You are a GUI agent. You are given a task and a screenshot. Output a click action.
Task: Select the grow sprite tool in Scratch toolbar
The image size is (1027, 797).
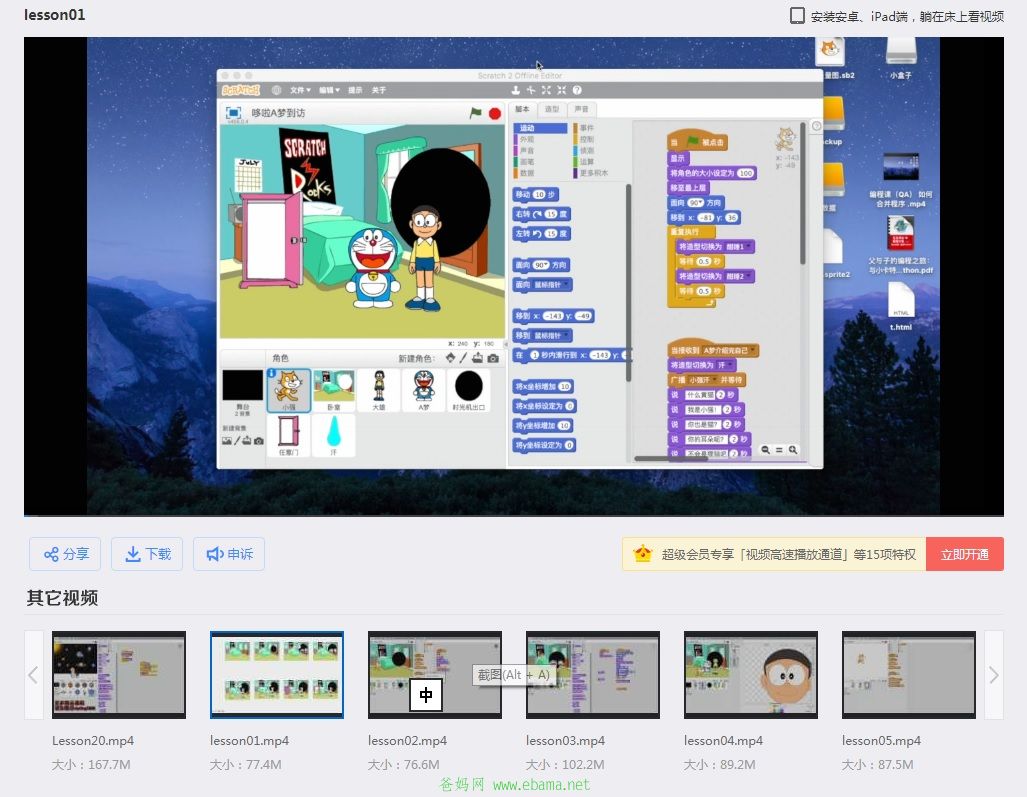[546, 90]
